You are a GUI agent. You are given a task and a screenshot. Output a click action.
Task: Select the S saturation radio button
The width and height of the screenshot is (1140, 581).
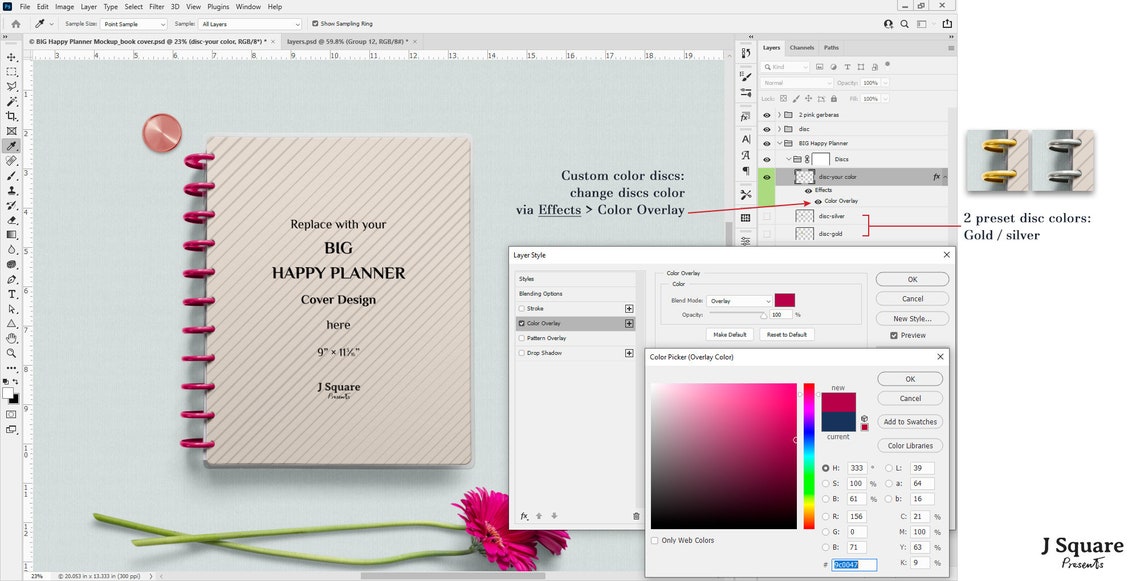(825, 484)
